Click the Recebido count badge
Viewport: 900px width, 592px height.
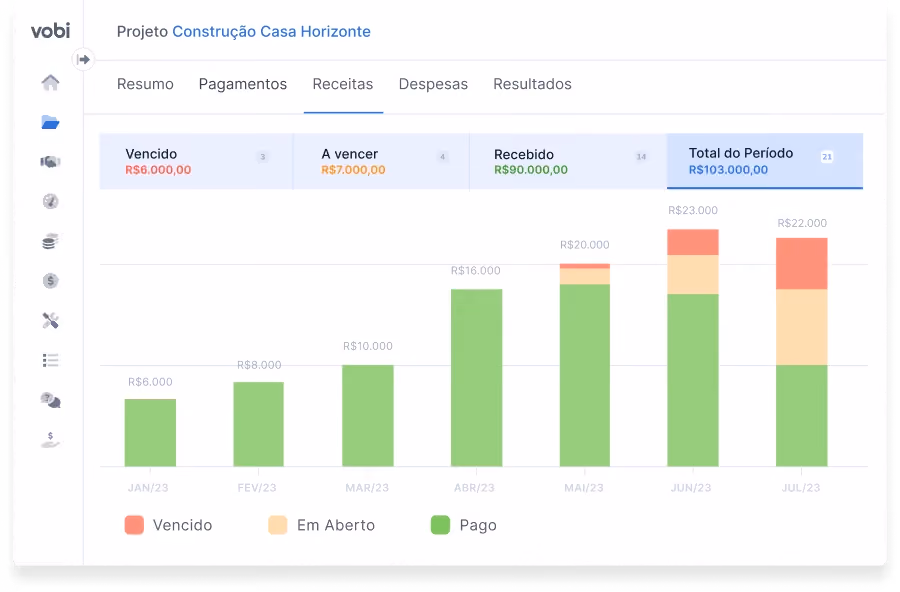click(641, 157)
